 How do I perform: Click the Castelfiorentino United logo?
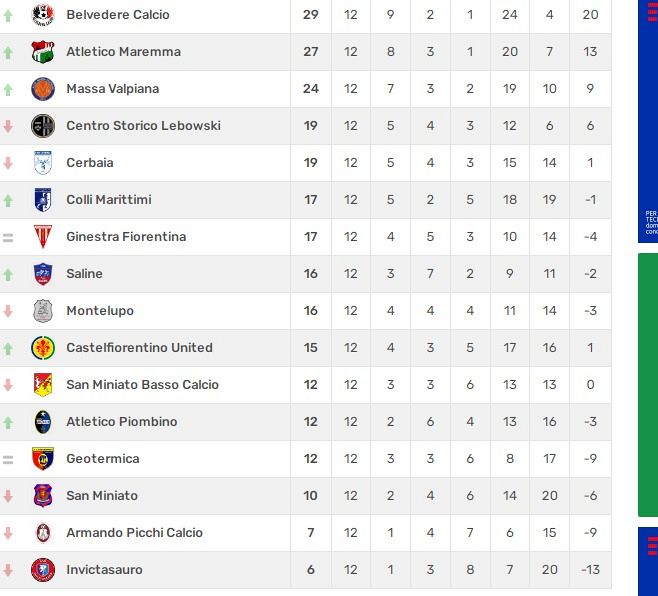[x=42, y=348]
